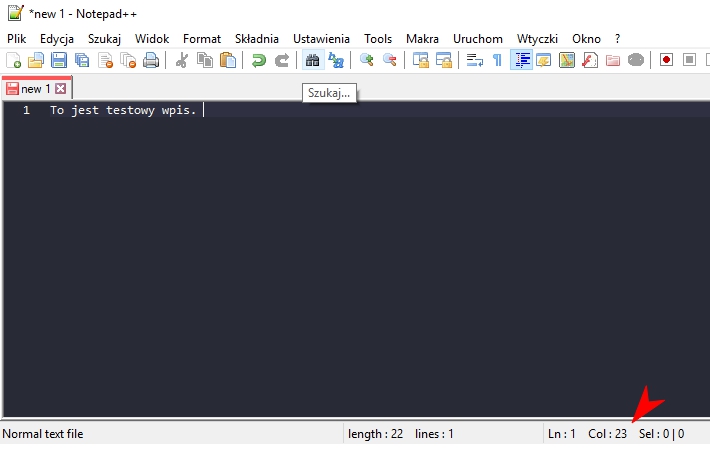Image resolution: width=710 pixels, height=453 pixels.
Task: Zoom out with magnifier minus icon
Action: pos(389,60)
